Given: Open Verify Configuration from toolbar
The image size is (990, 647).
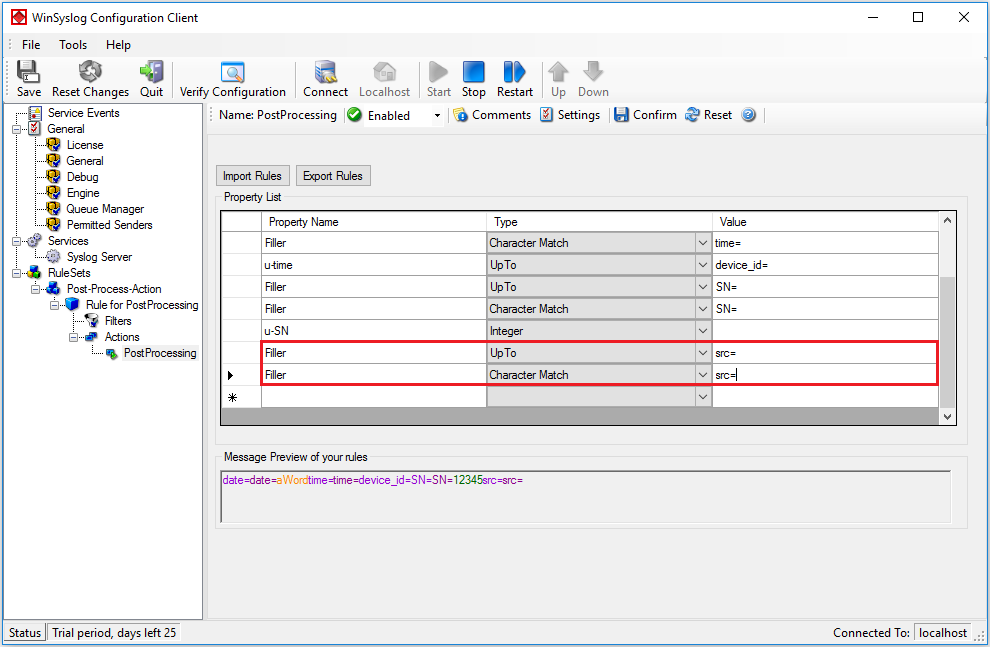Looking at the screenshot, I should pyautogui.click(x=232, y=79).
